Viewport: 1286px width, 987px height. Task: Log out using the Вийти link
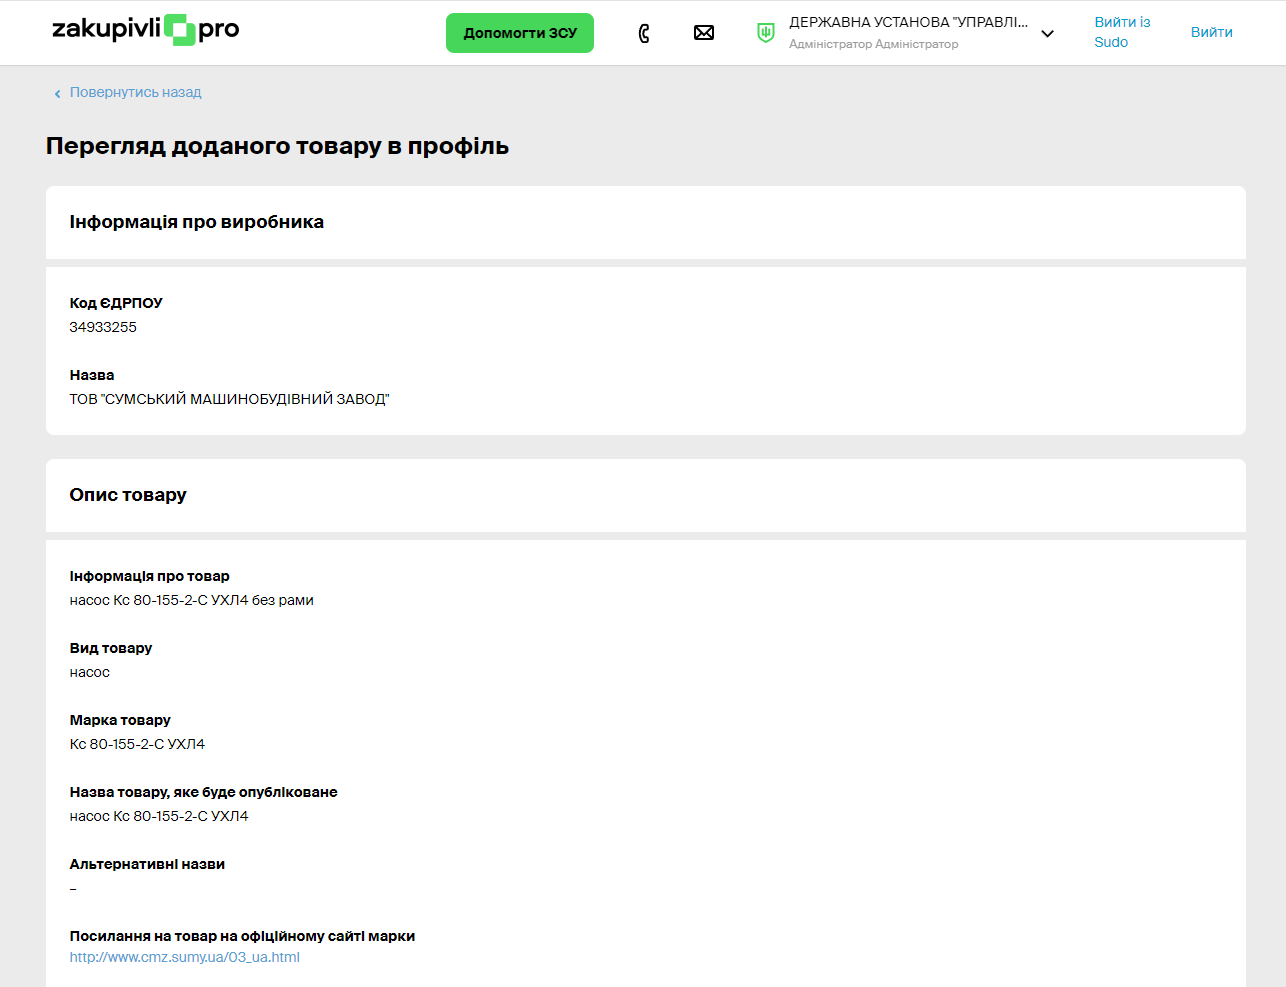click(1211, 32)
